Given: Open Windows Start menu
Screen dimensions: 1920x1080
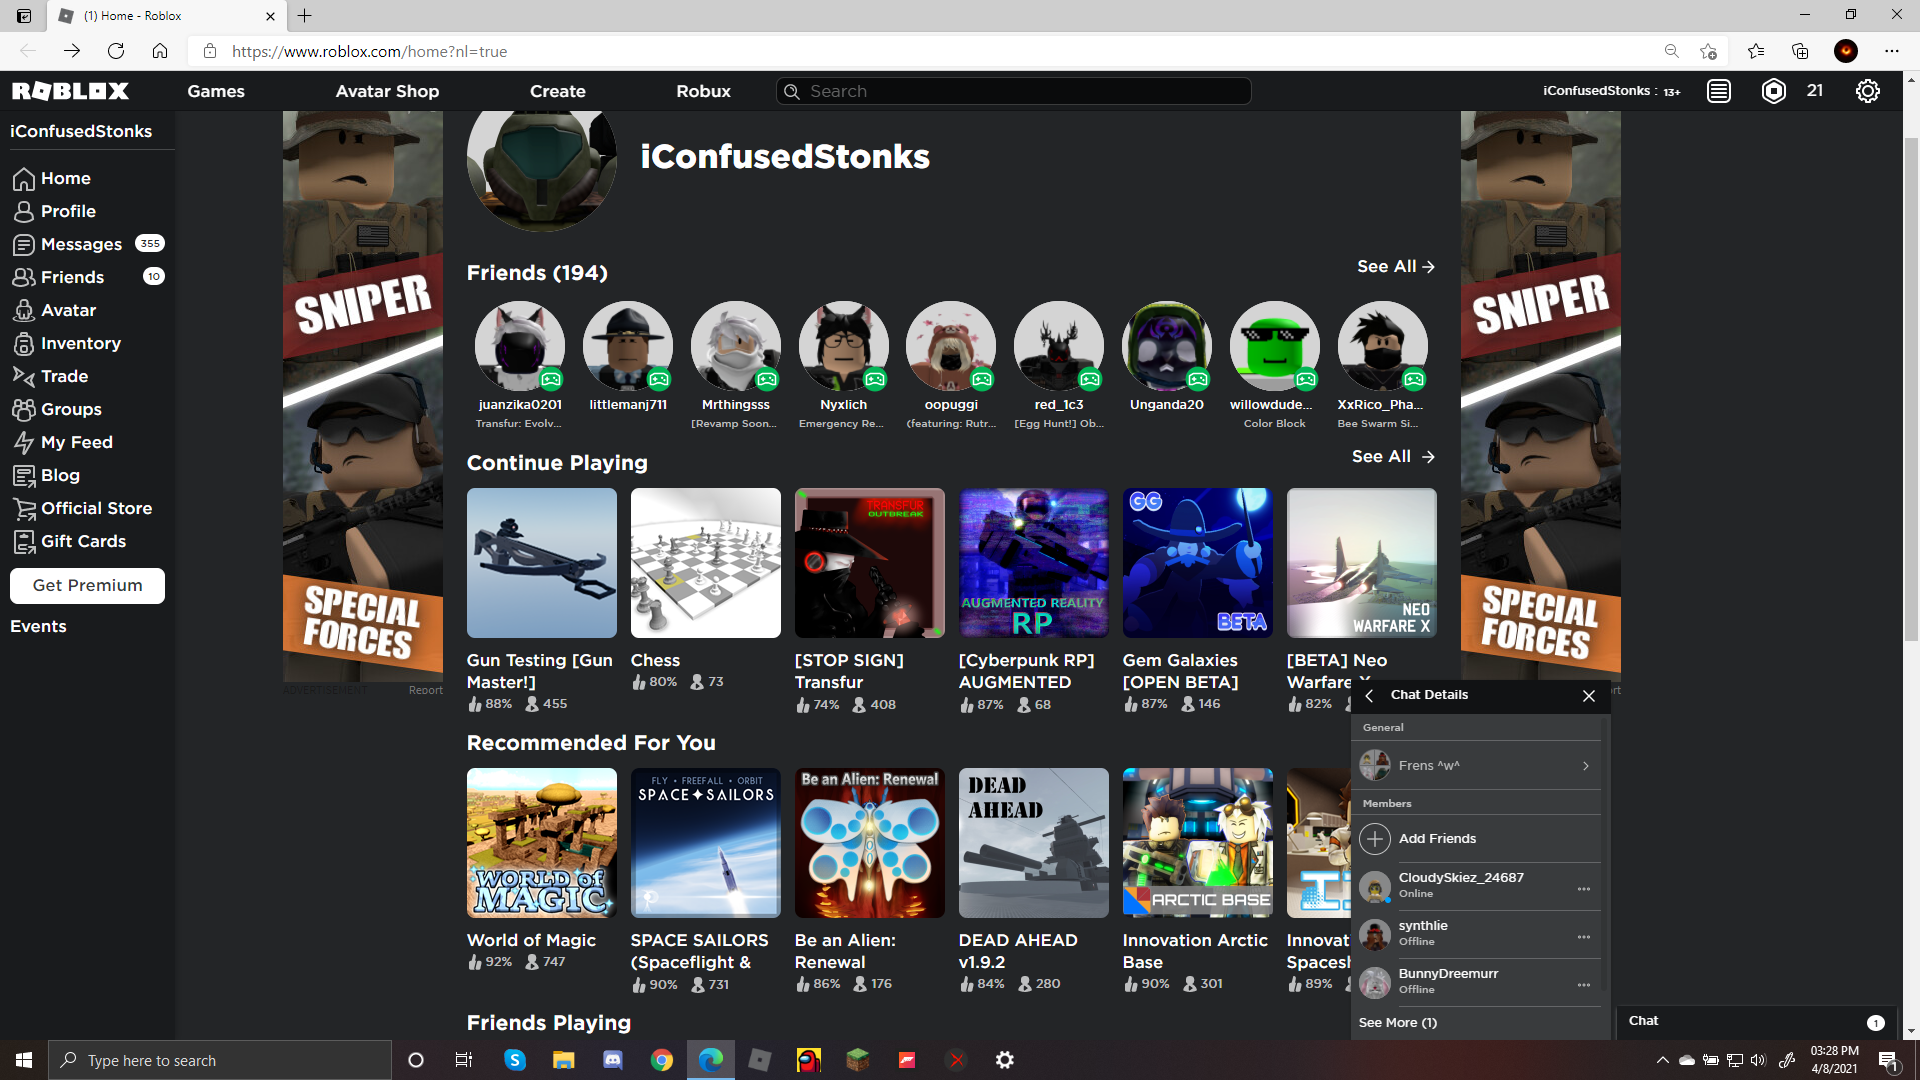Looking at the screenshot, I should (x=24, y=1060).
